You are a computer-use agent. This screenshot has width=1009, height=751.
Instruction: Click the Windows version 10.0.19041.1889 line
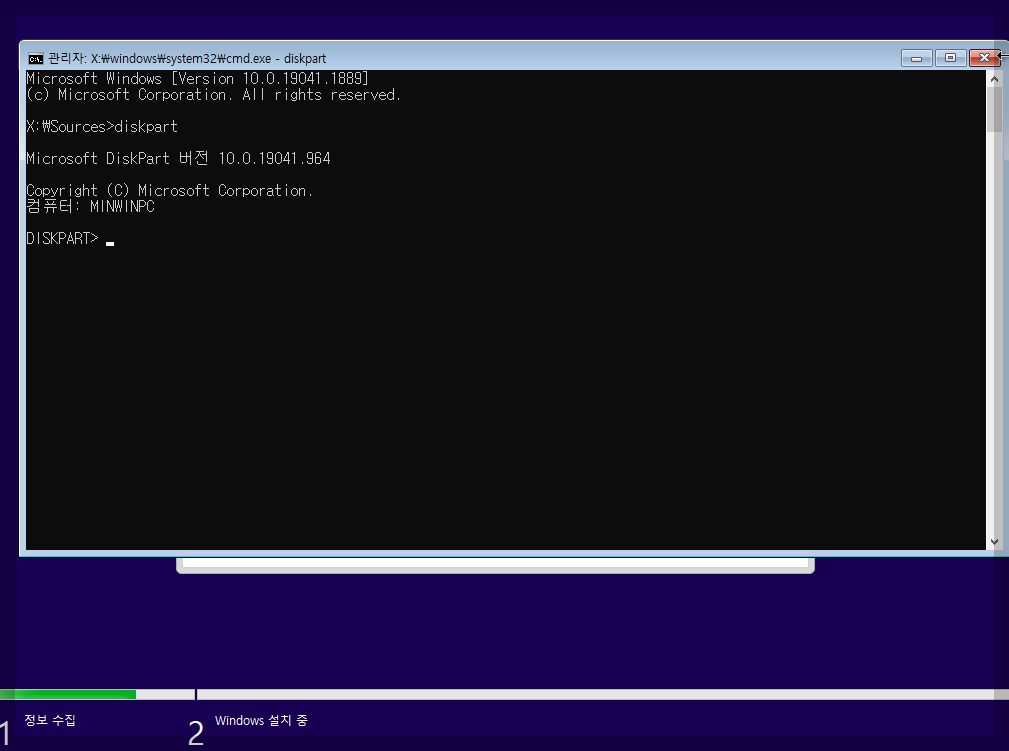198,79
